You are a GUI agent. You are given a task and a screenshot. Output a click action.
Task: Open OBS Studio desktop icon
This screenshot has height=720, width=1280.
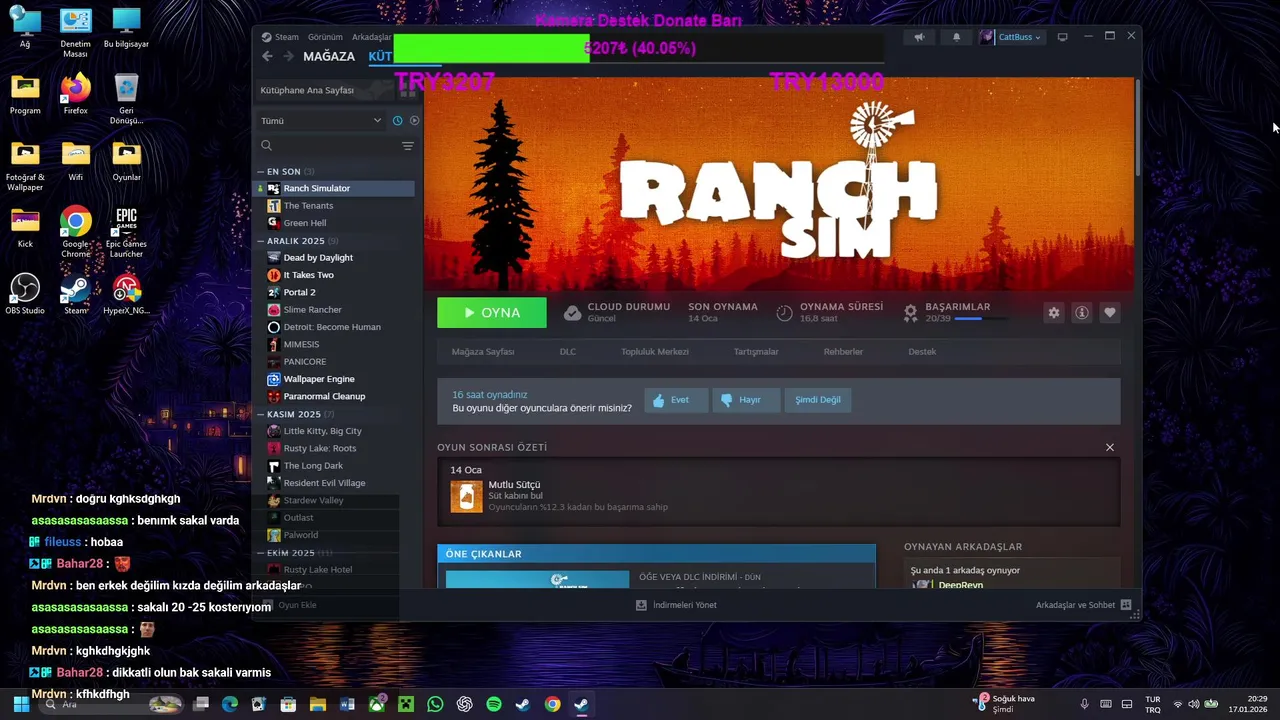(x=25, y=294)
